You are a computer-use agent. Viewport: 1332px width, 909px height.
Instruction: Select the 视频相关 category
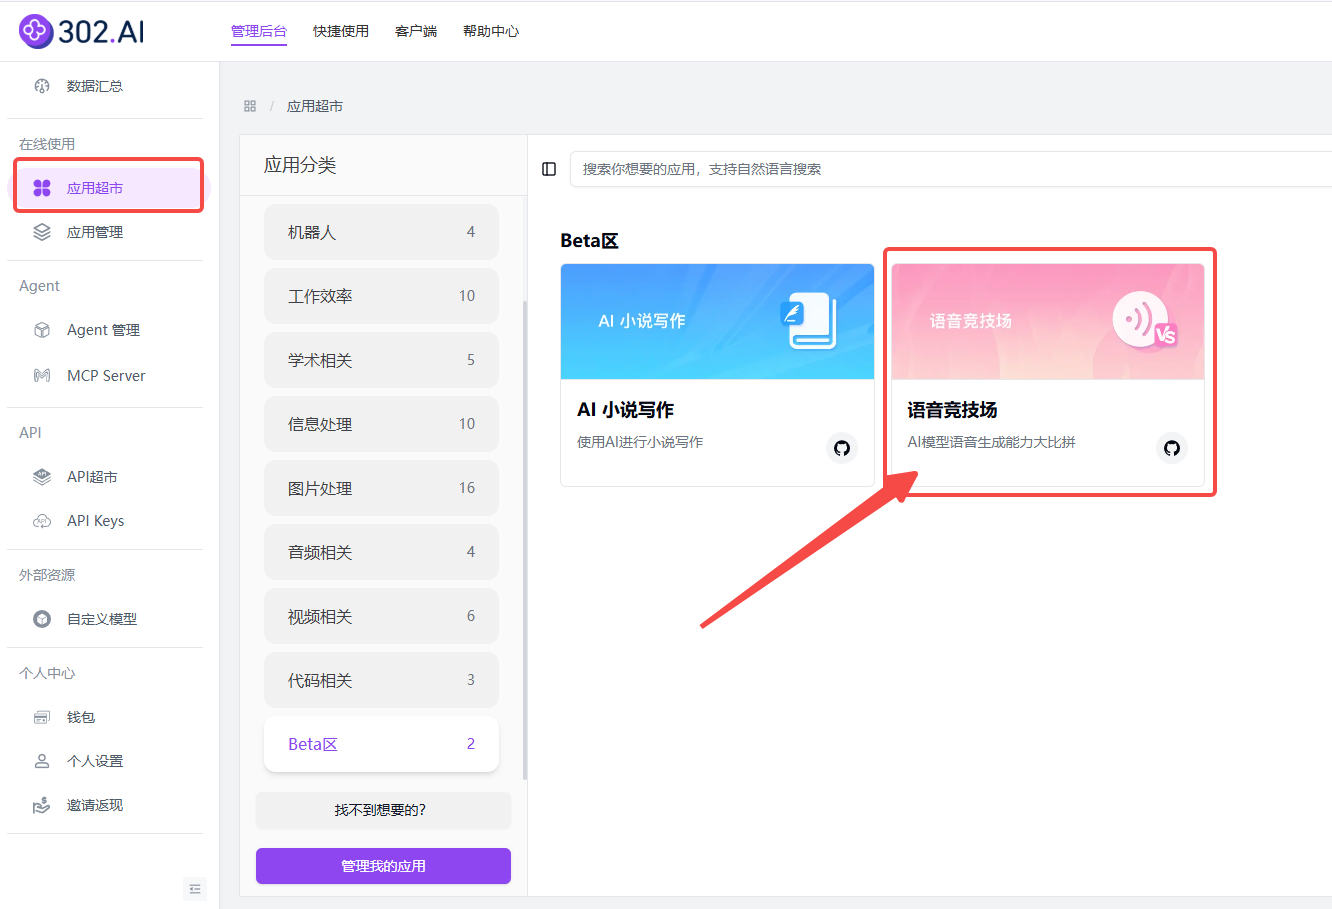pos(381,616)
